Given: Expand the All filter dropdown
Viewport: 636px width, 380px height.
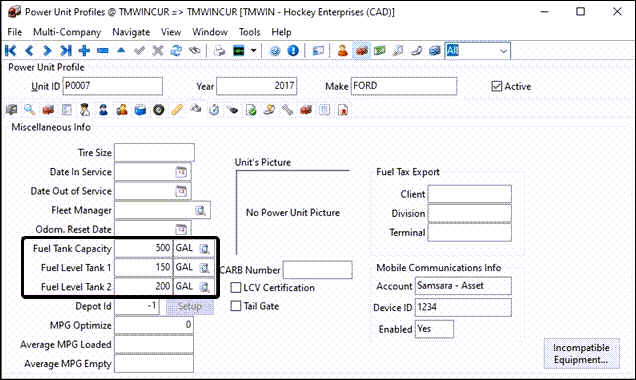Looking at the screenshot, I should click(503, 51).
